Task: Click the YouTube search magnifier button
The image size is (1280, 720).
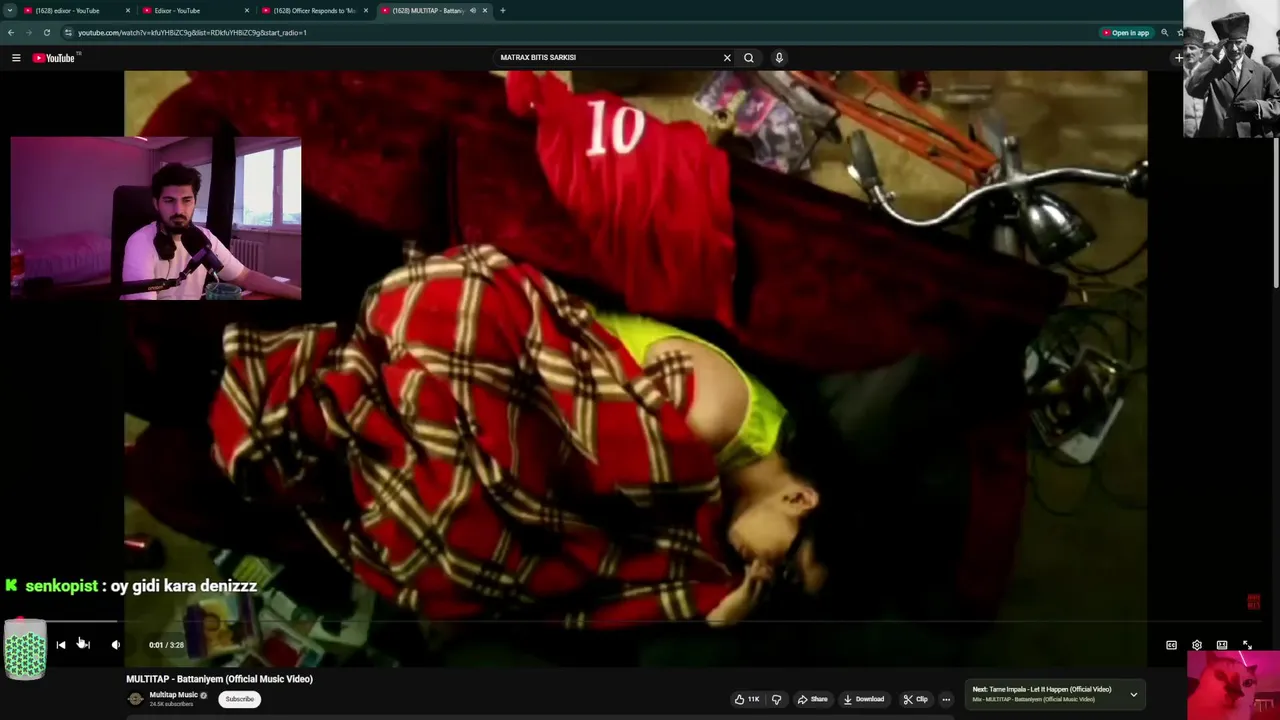Action: pyautogui.click(x=749, y=58)
